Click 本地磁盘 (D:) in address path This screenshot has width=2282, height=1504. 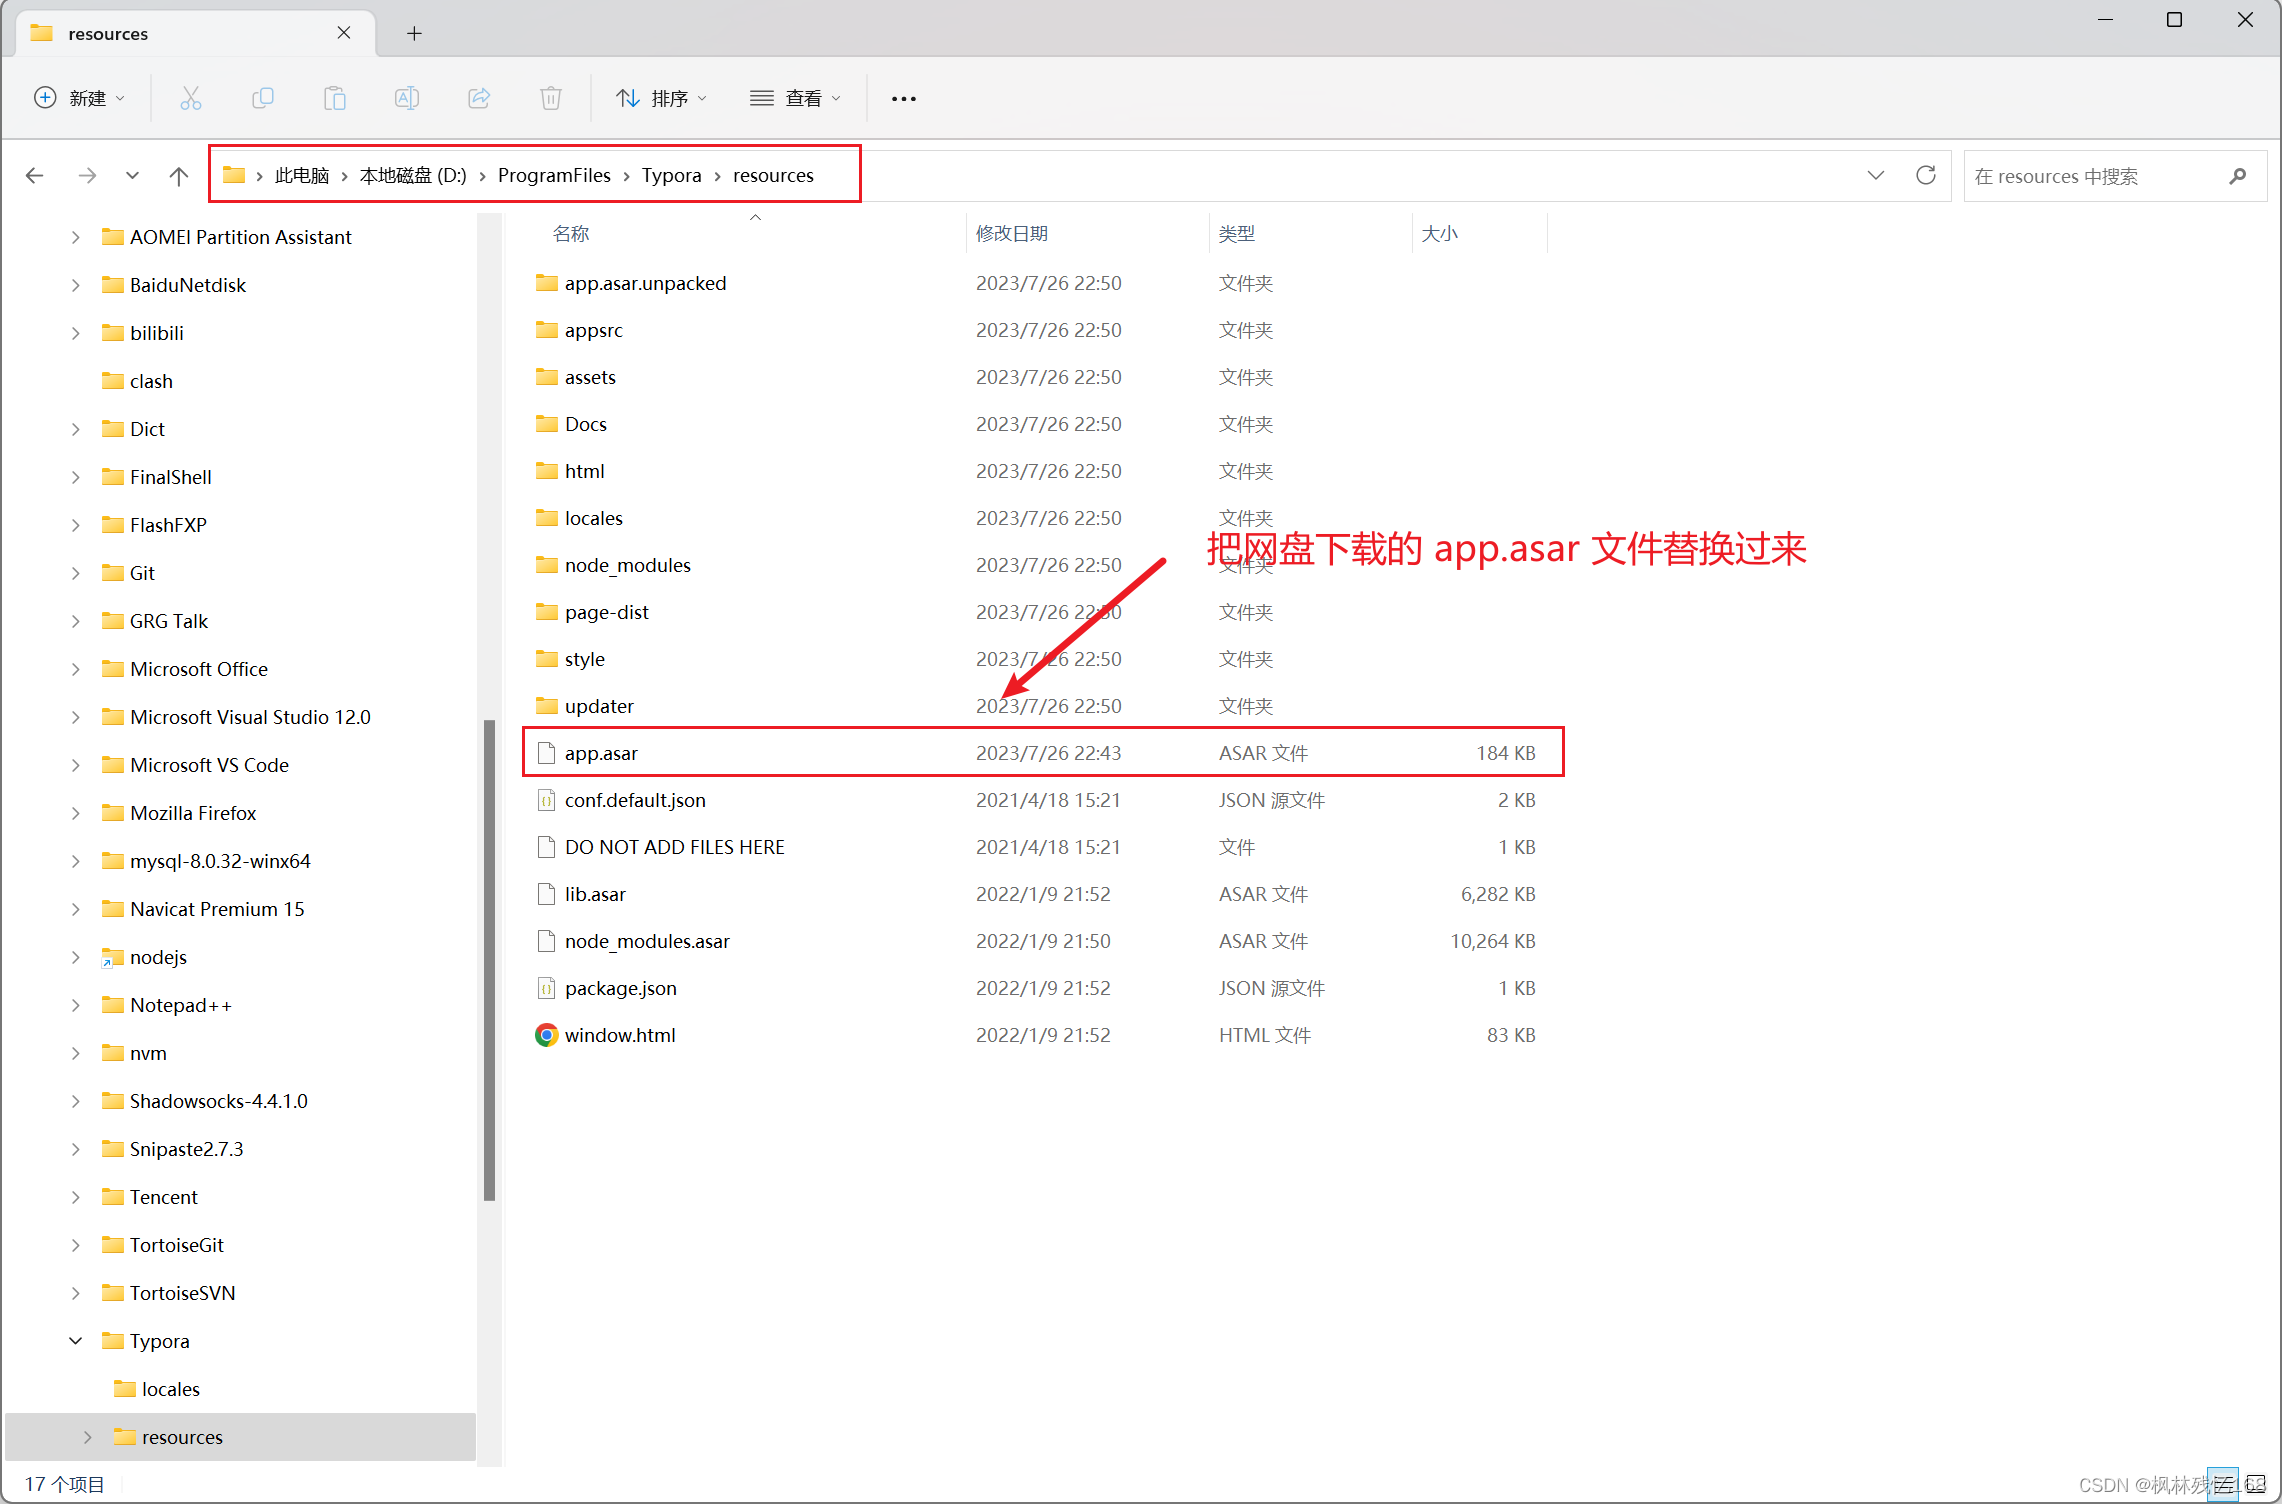tap(413, 176)
